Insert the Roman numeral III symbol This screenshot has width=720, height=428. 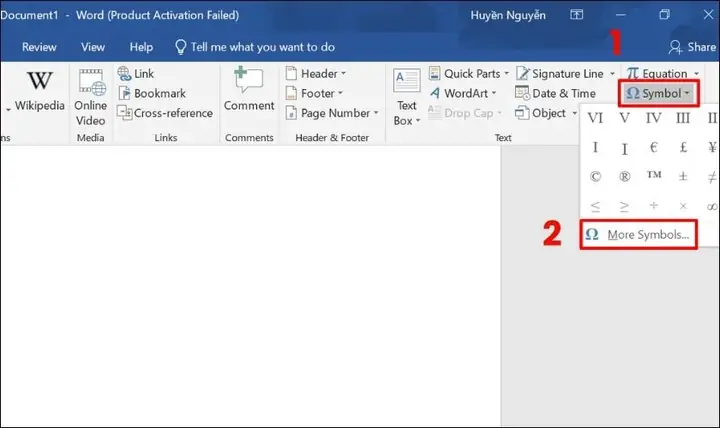tap(683, 118)
